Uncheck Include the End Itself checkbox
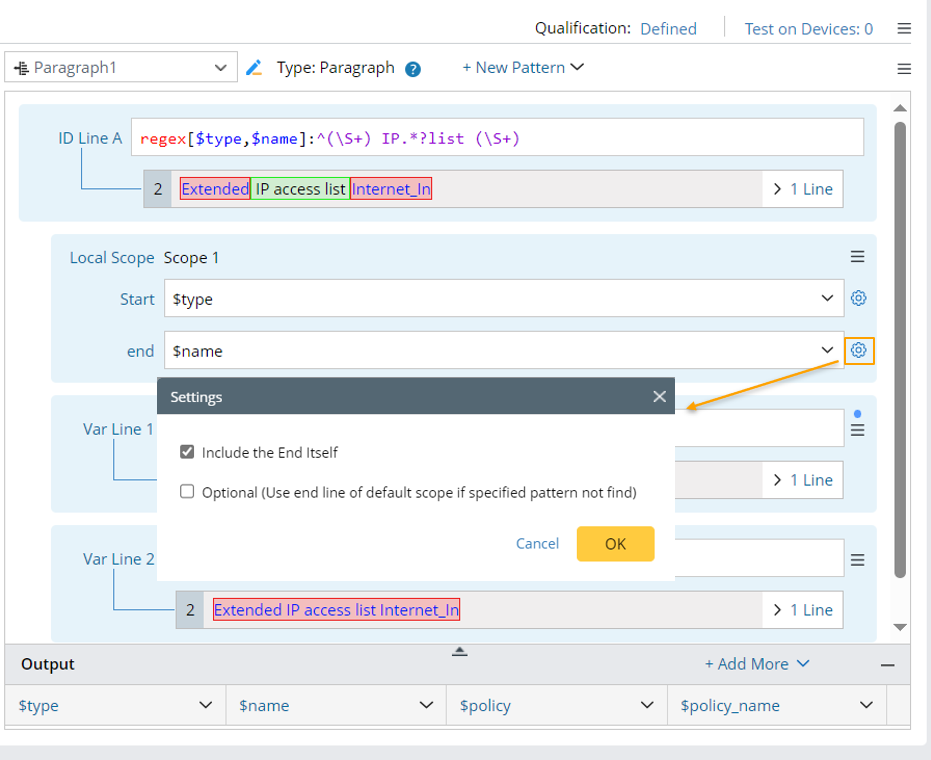The width and height of the screenshot is (931, 760). click(x=187, y=452)
